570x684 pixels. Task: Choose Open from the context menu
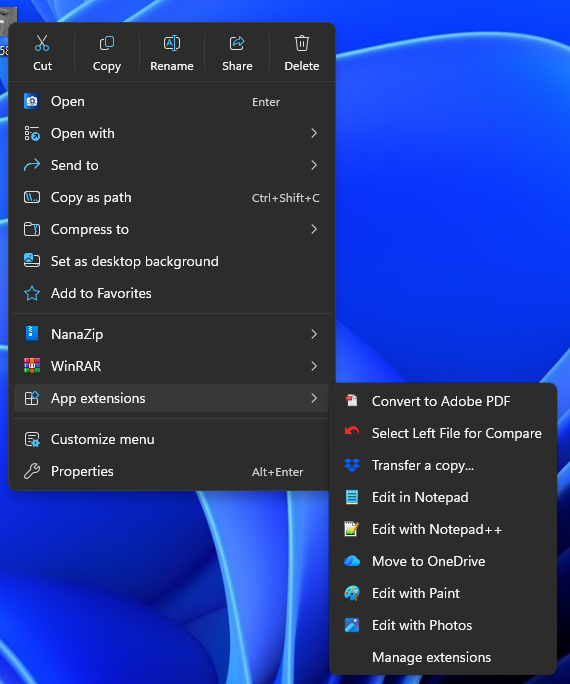[171, 101]
